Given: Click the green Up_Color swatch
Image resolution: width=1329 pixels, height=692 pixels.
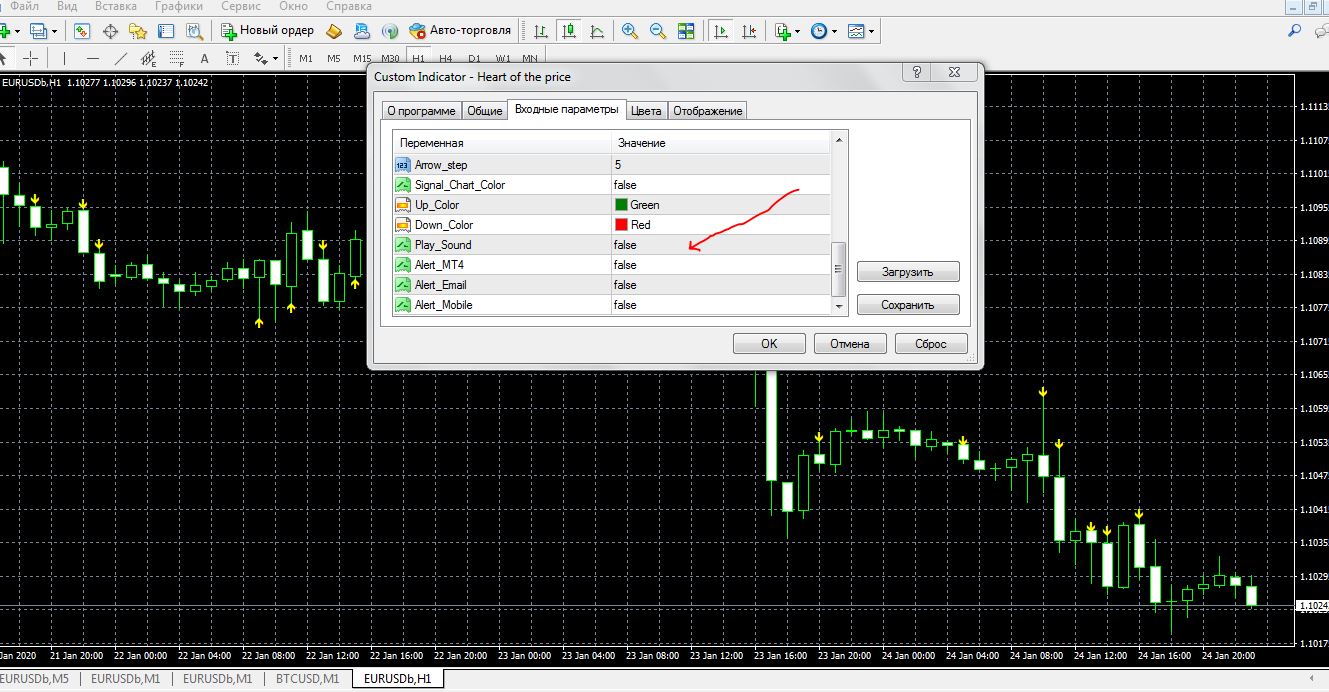Looking at the screenshot, I should click(x=621, y=205).
